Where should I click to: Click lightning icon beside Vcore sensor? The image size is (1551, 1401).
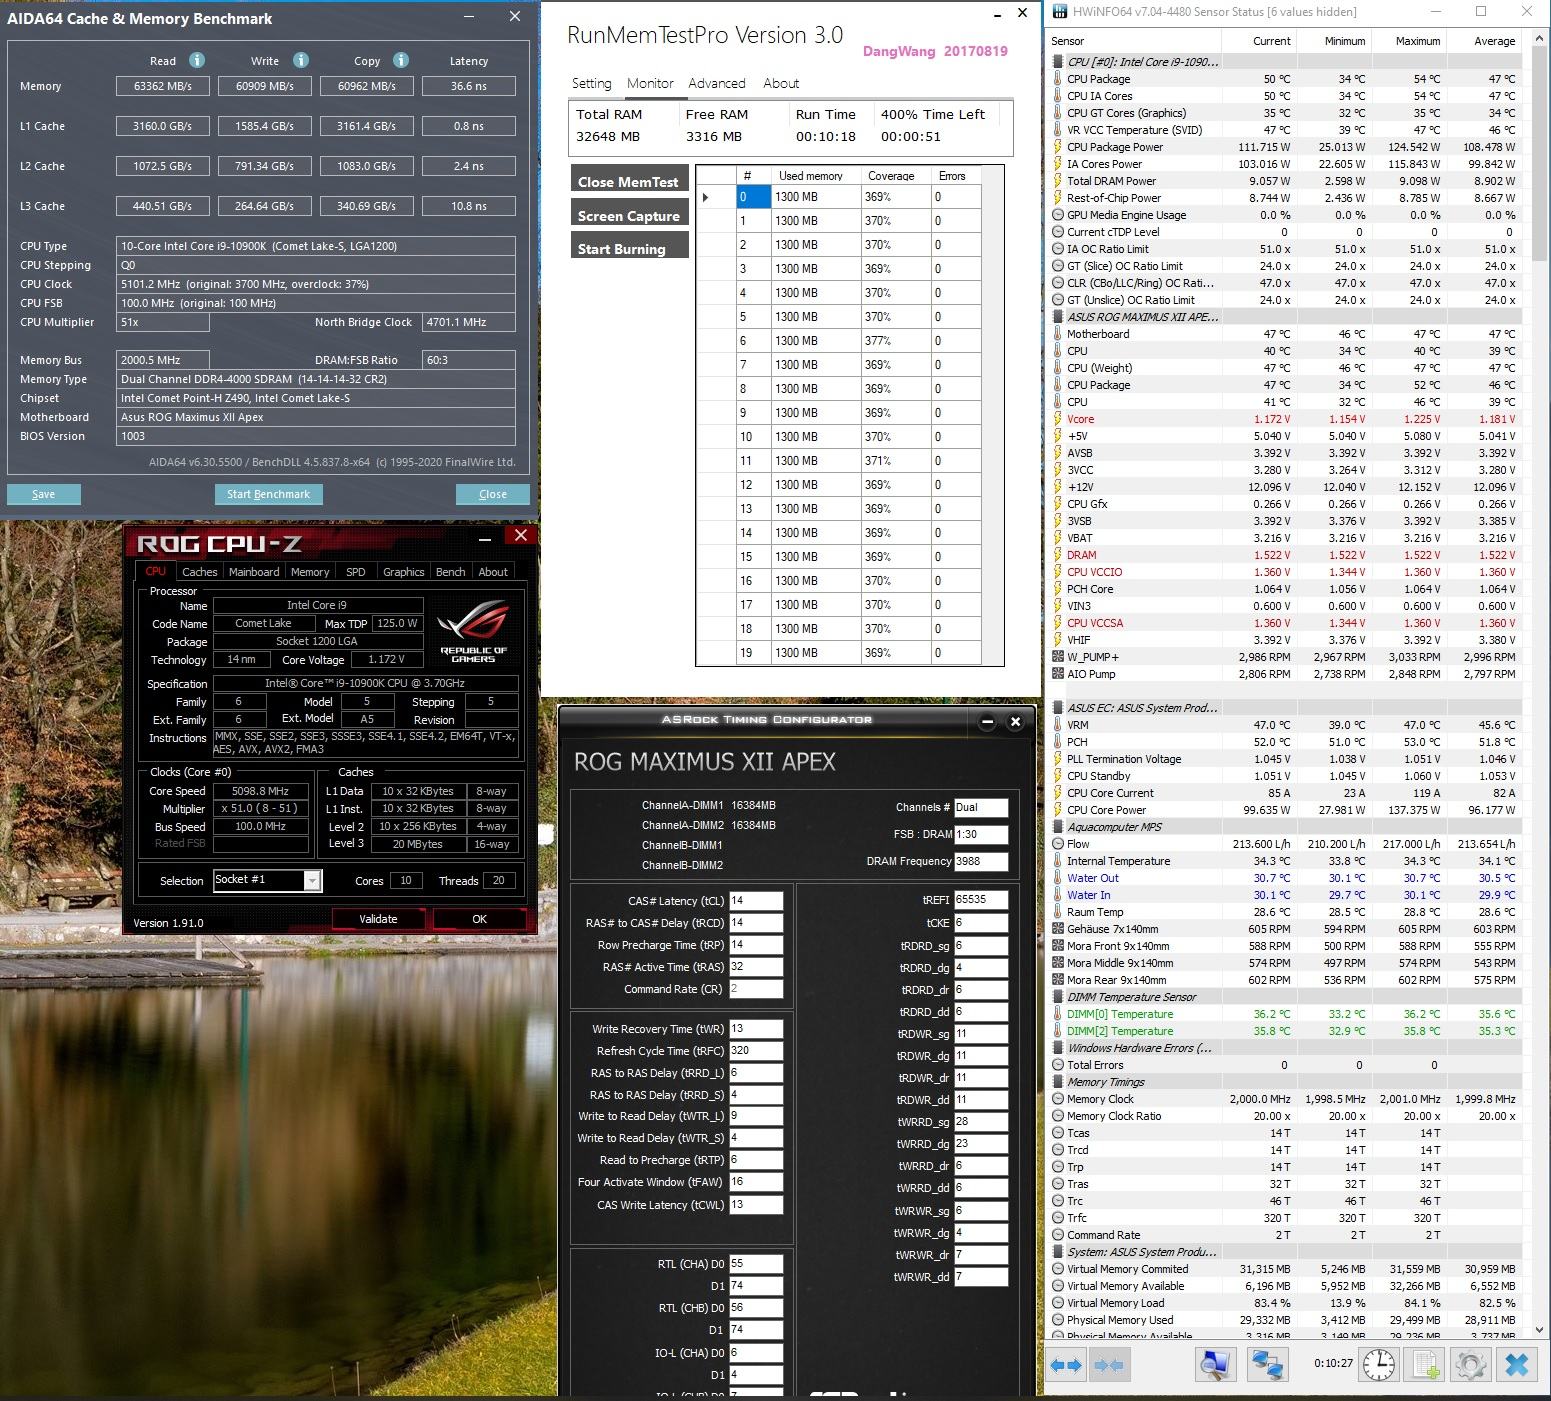point(1058,419)
